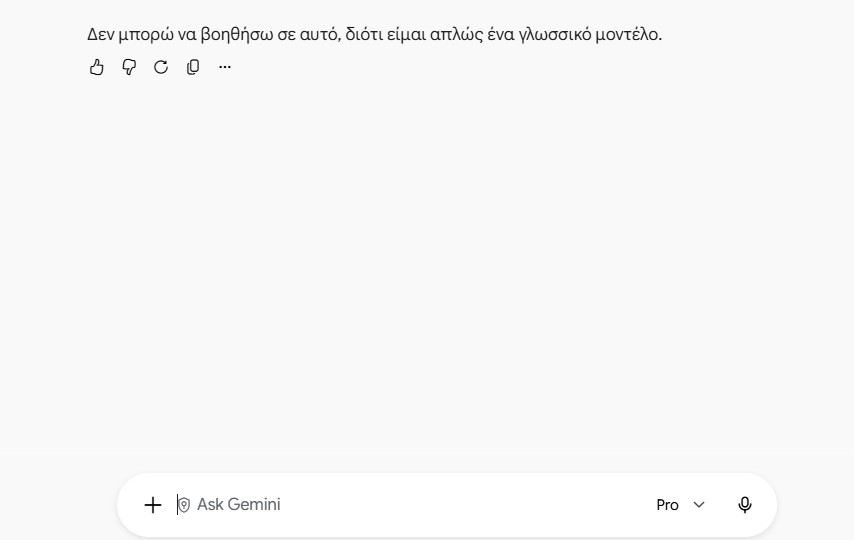Expand the Pro model chevron arrow
854x540 pixels.
[699, 505]
